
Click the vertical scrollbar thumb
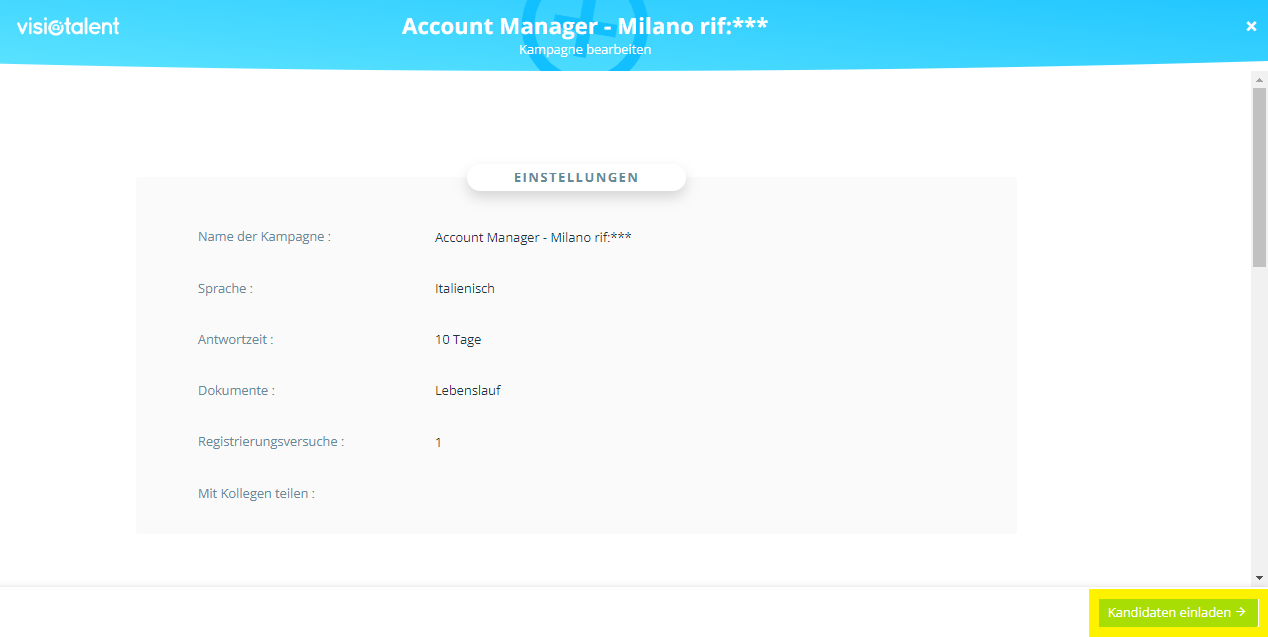point(1259,175)
